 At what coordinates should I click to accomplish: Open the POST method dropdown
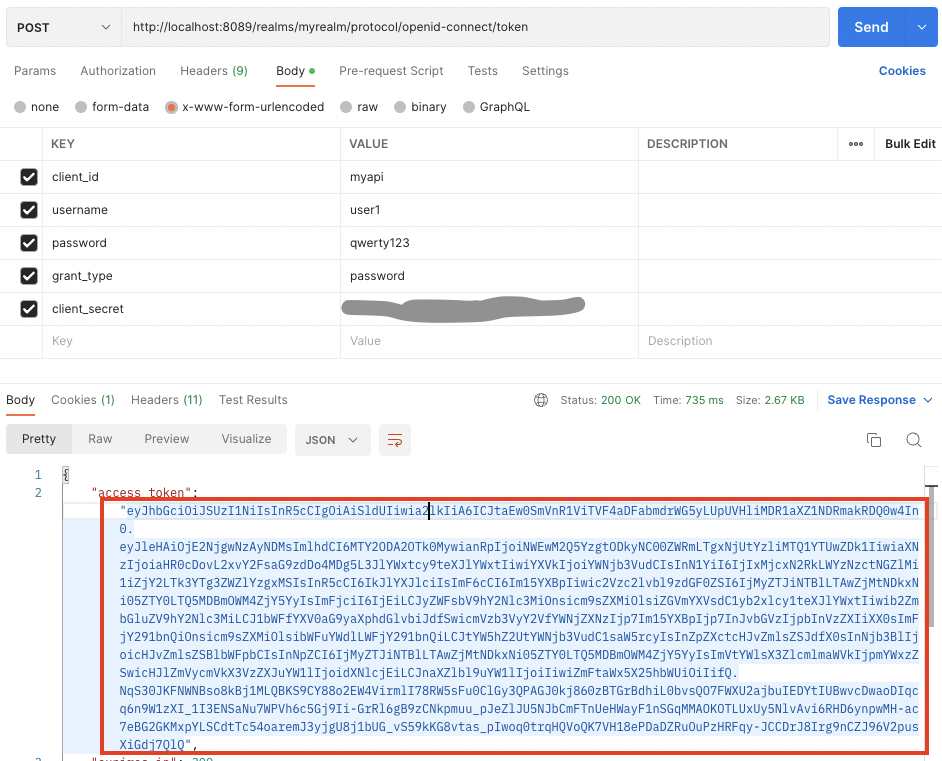click(63, 27)
